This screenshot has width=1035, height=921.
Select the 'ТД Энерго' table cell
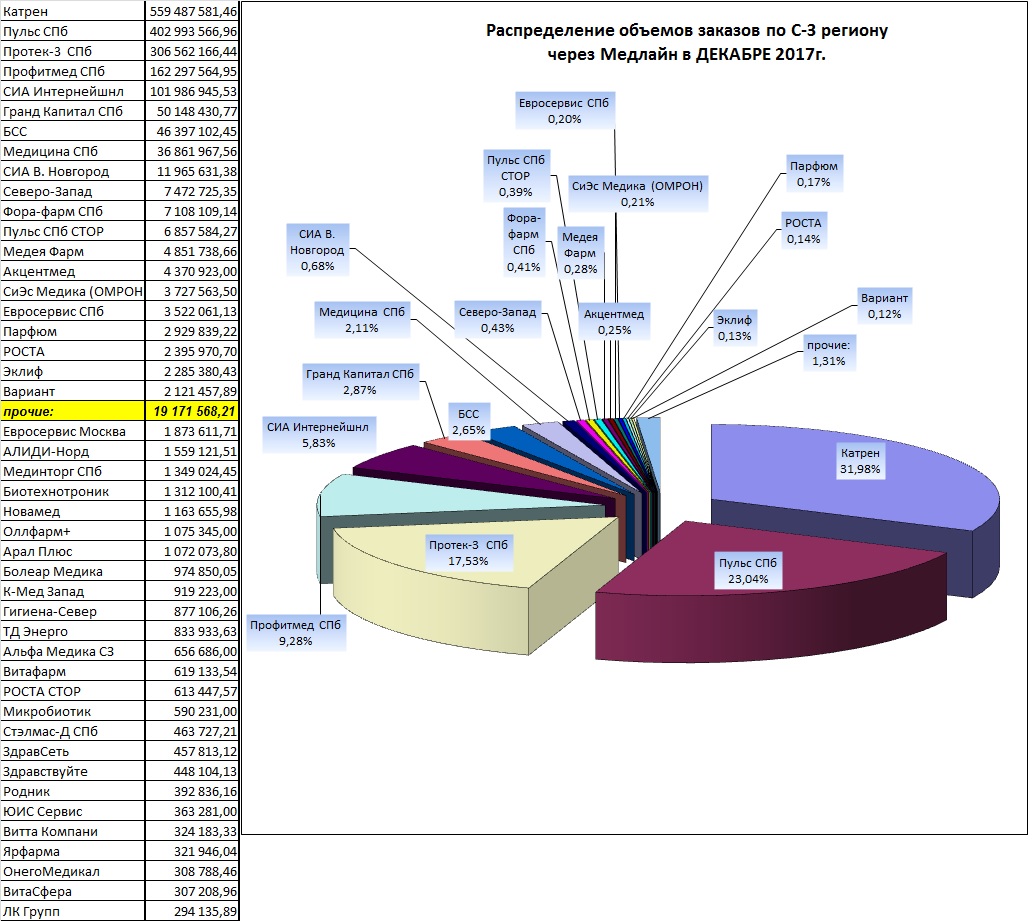pos(73,631)
